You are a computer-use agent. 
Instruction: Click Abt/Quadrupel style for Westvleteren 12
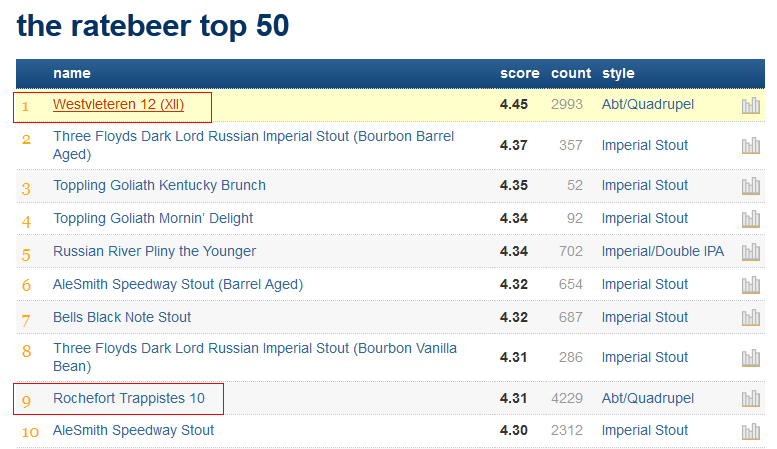coord(648,105)
